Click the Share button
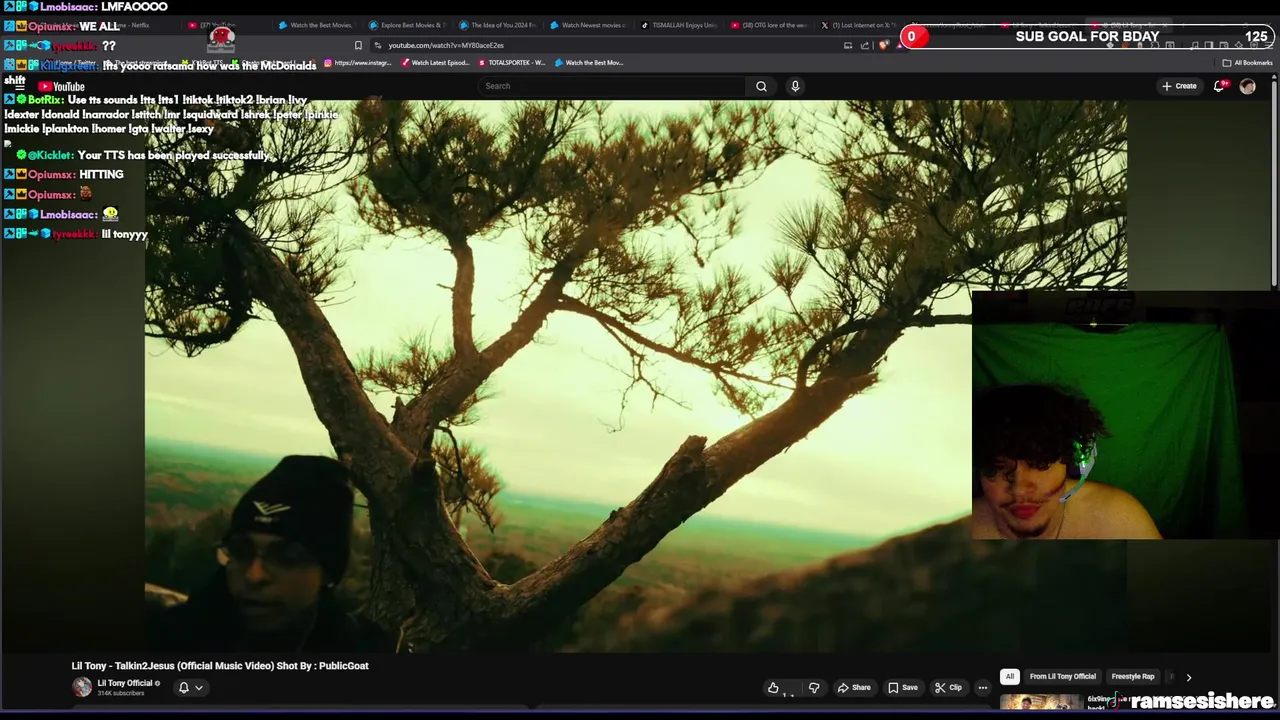The image size is (1280, 720). pos(854,687)
